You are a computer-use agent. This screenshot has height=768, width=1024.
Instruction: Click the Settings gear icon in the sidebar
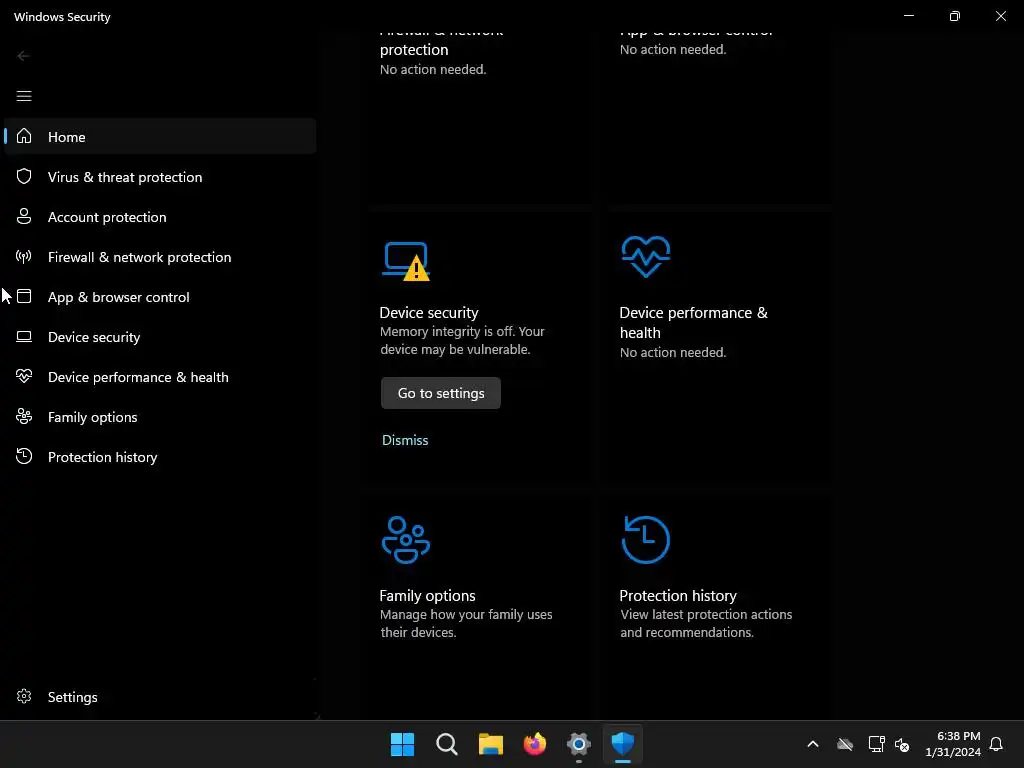coord(24,696)
